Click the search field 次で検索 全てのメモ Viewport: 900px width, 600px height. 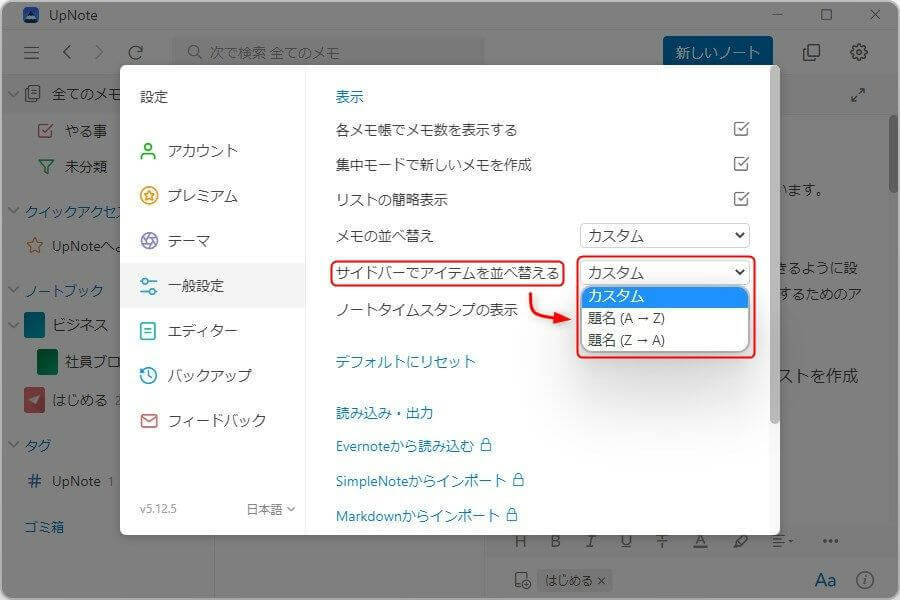(x=327, y=53)
